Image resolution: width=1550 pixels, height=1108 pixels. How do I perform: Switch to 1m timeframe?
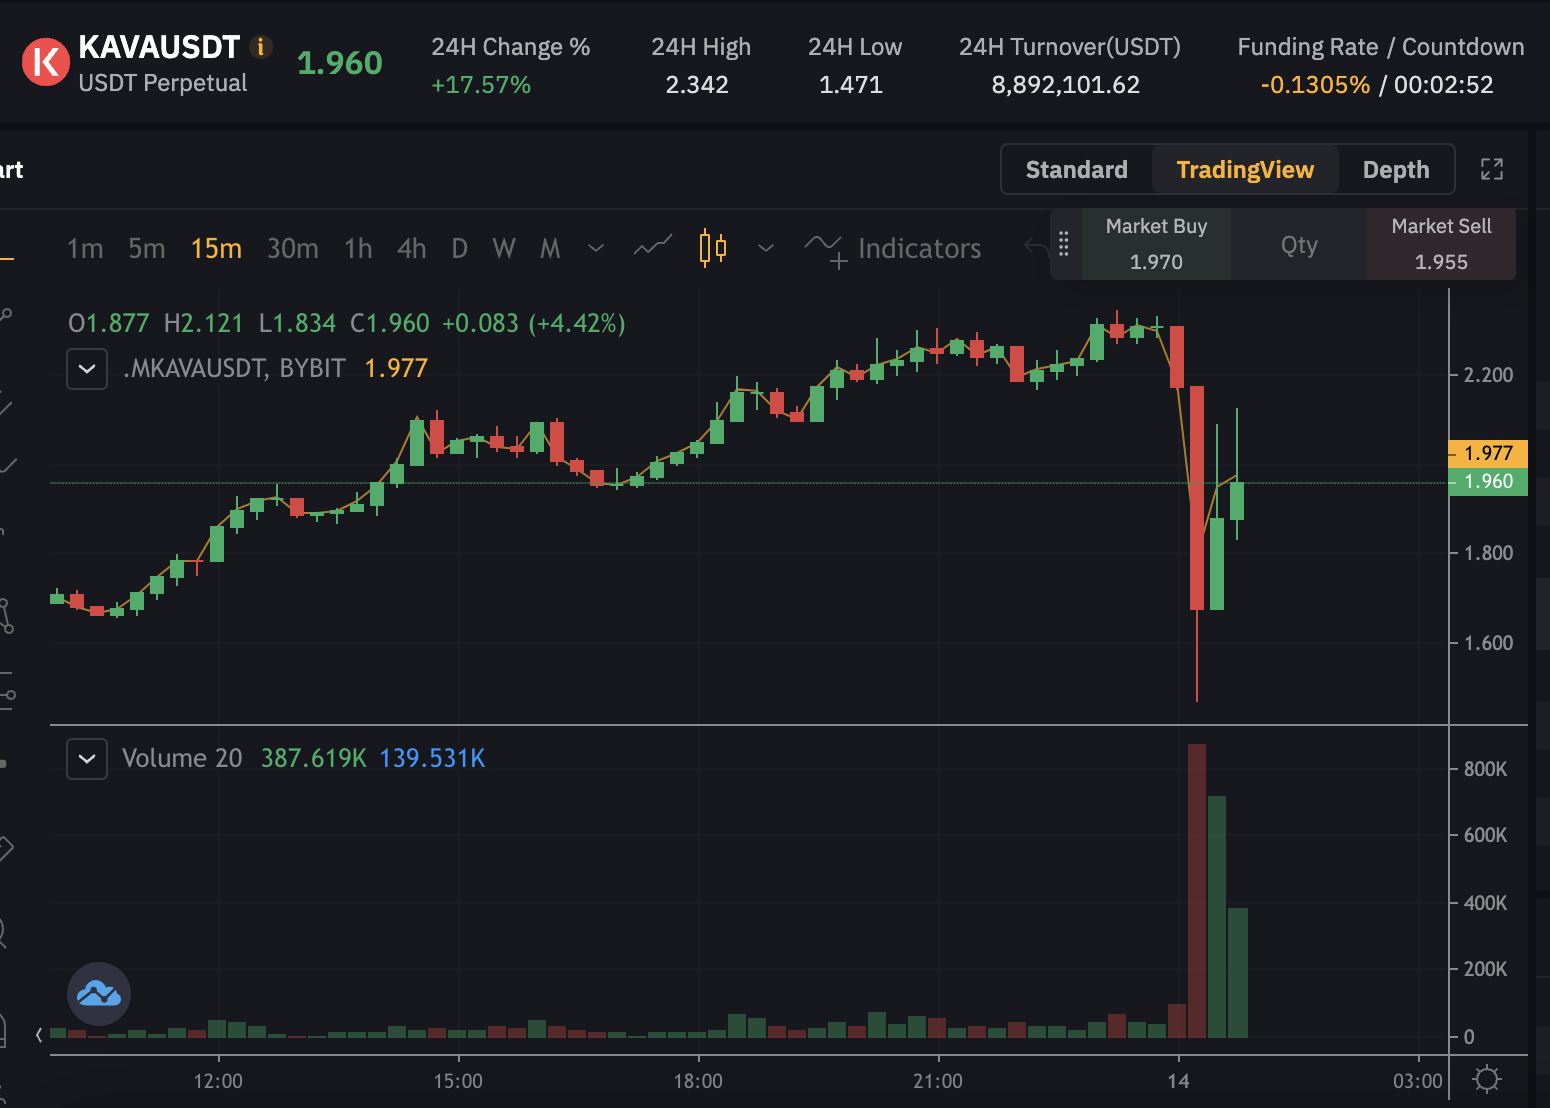click(x=85, y=248)
